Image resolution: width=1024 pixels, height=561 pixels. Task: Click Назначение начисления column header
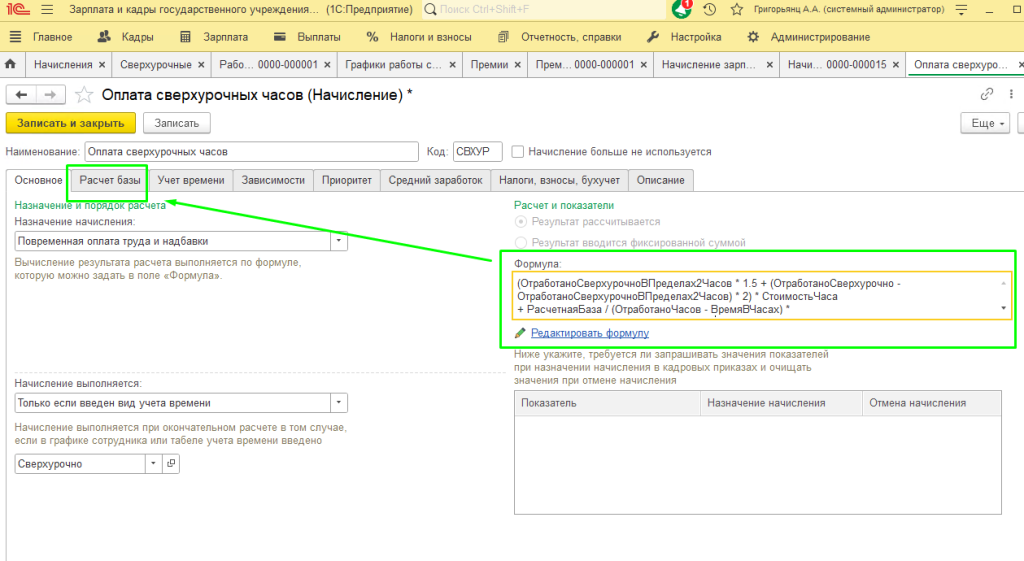pyautogui.click(x=781, y=403)
